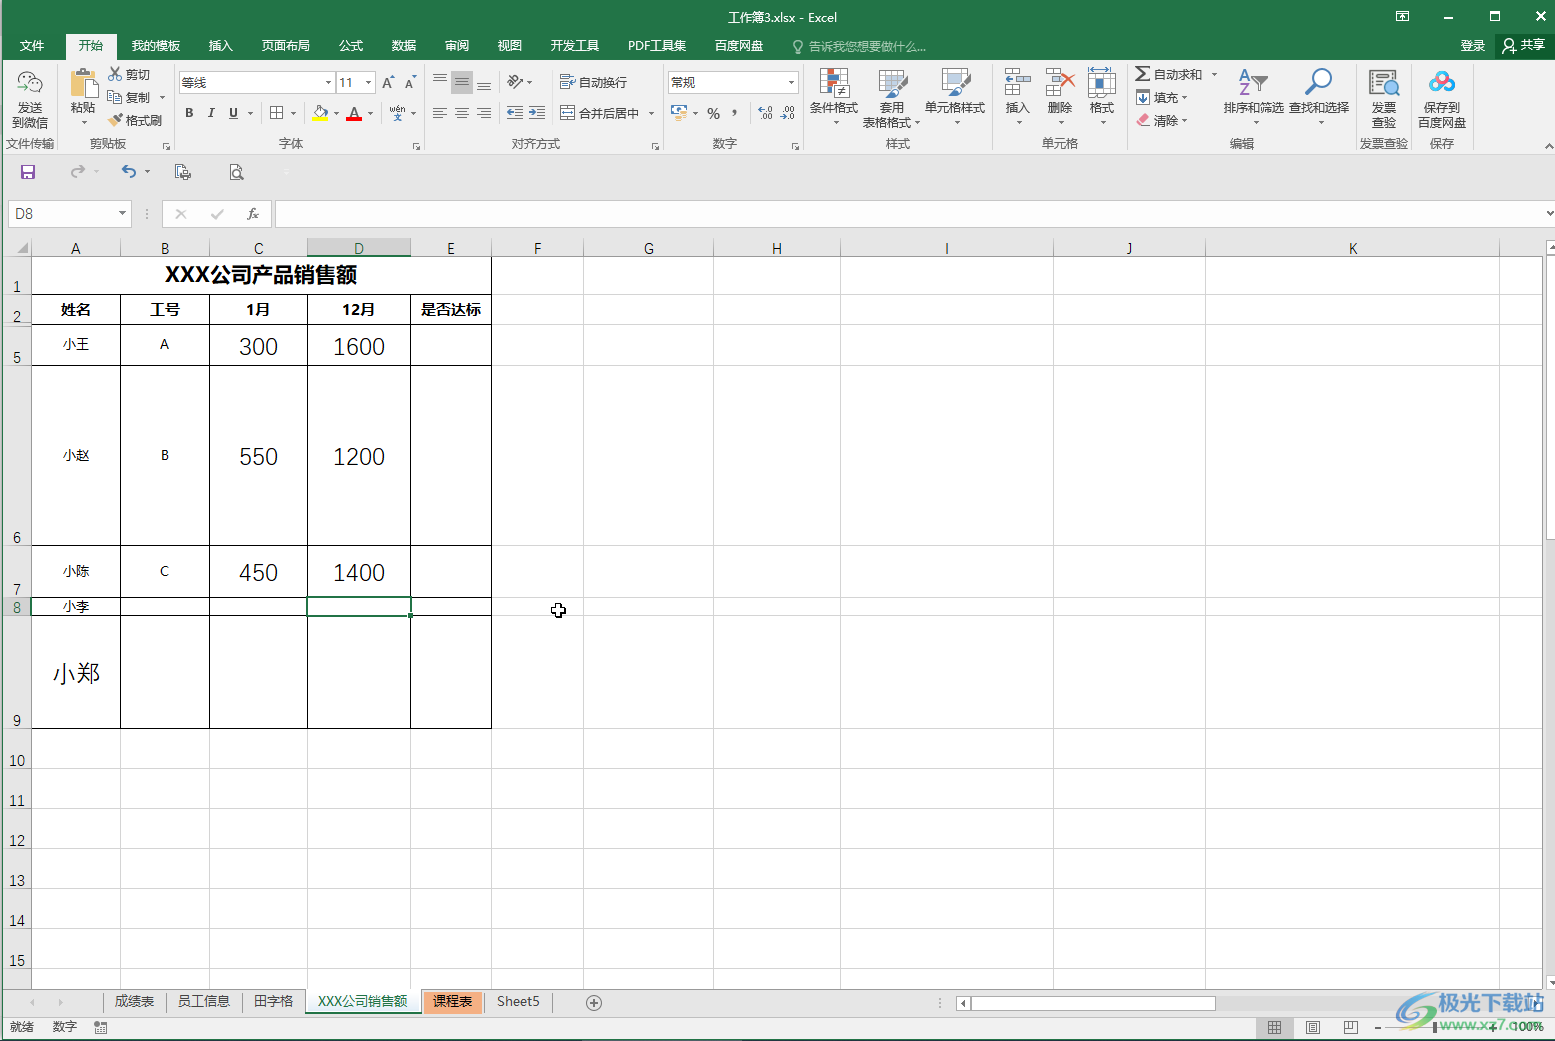The image size is (1555, 1041).
Task: Click Send to WeChat icon
Action: tap(30, 98)
